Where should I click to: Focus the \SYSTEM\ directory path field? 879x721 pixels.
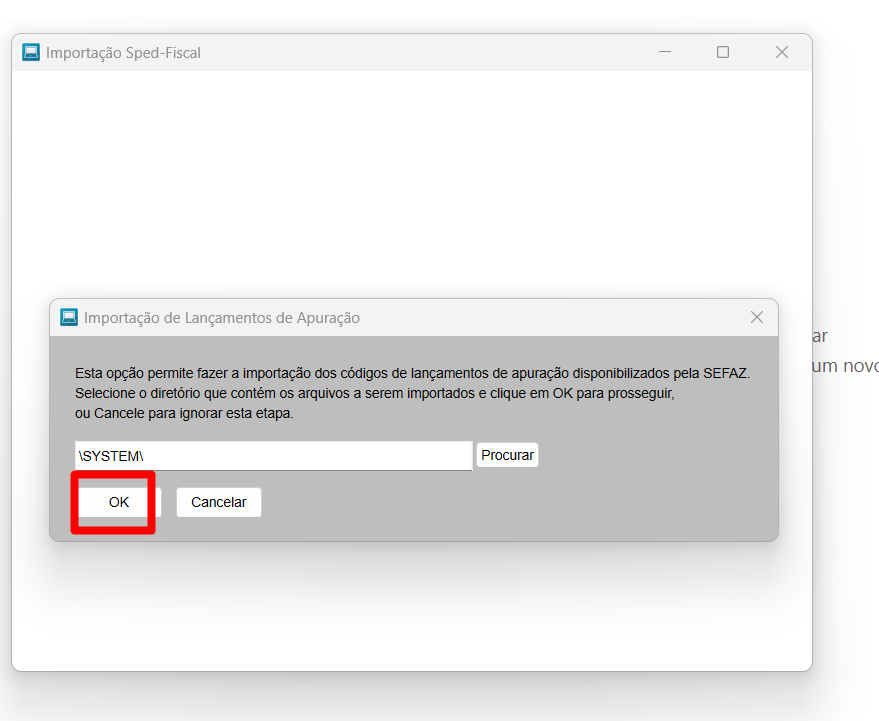coord(274,456)
